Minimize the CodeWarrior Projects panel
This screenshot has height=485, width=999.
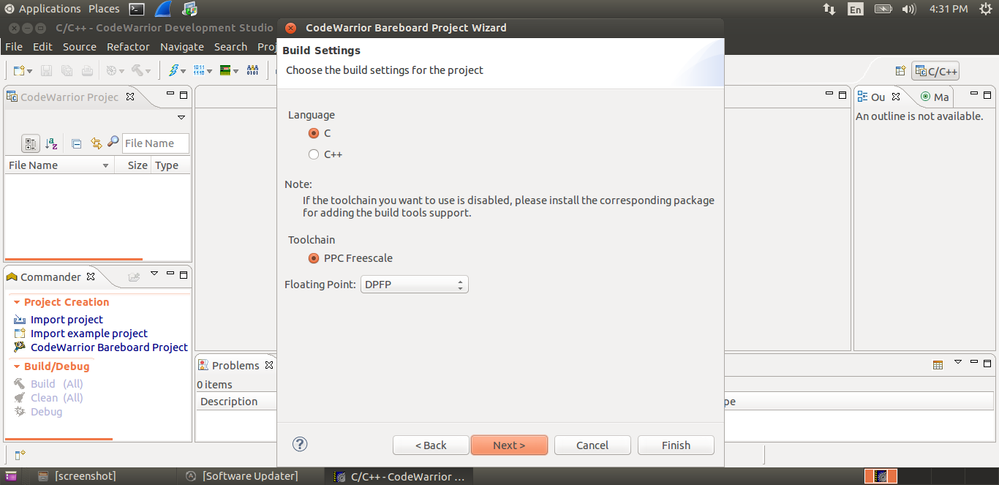point(170,94)
